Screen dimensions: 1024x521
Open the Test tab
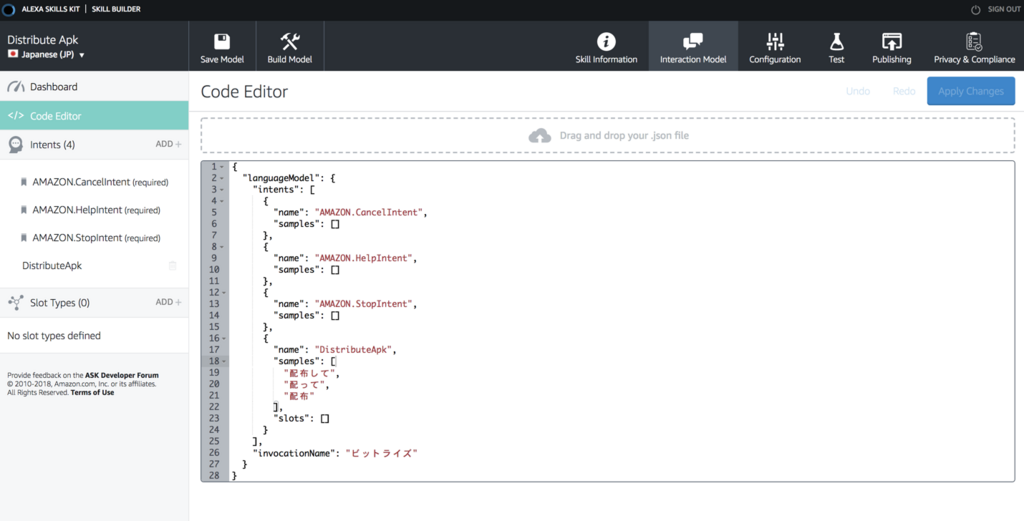(x=837, y=47)
